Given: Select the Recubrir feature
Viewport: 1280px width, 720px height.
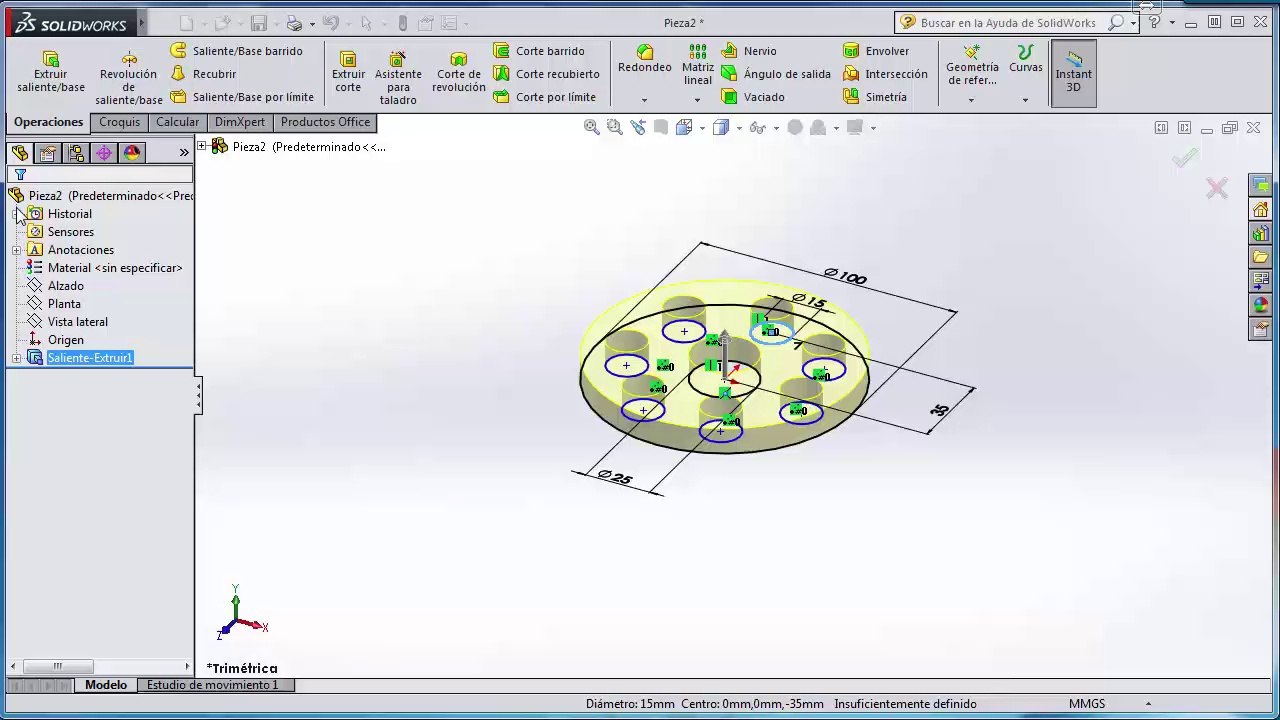Looking at the screenshot, I should (203, 74).
